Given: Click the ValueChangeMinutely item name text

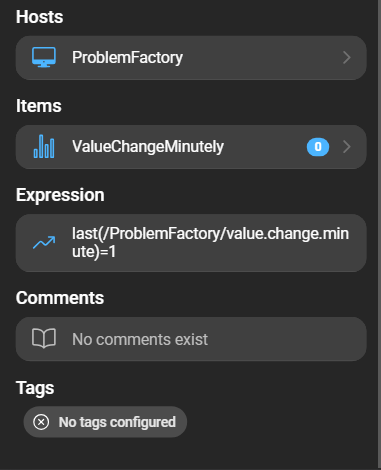Looking at the screenshot, I should (x=148, y=147).
